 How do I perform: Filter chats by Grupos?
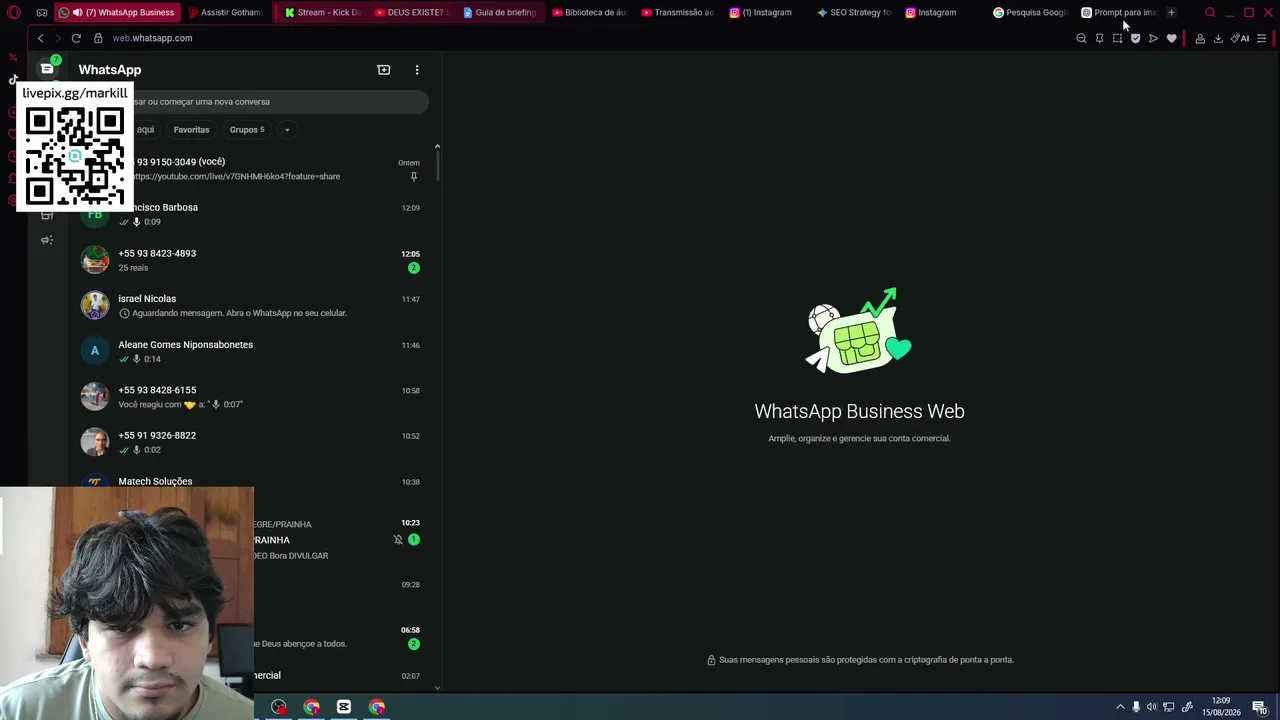click(247, 130)
